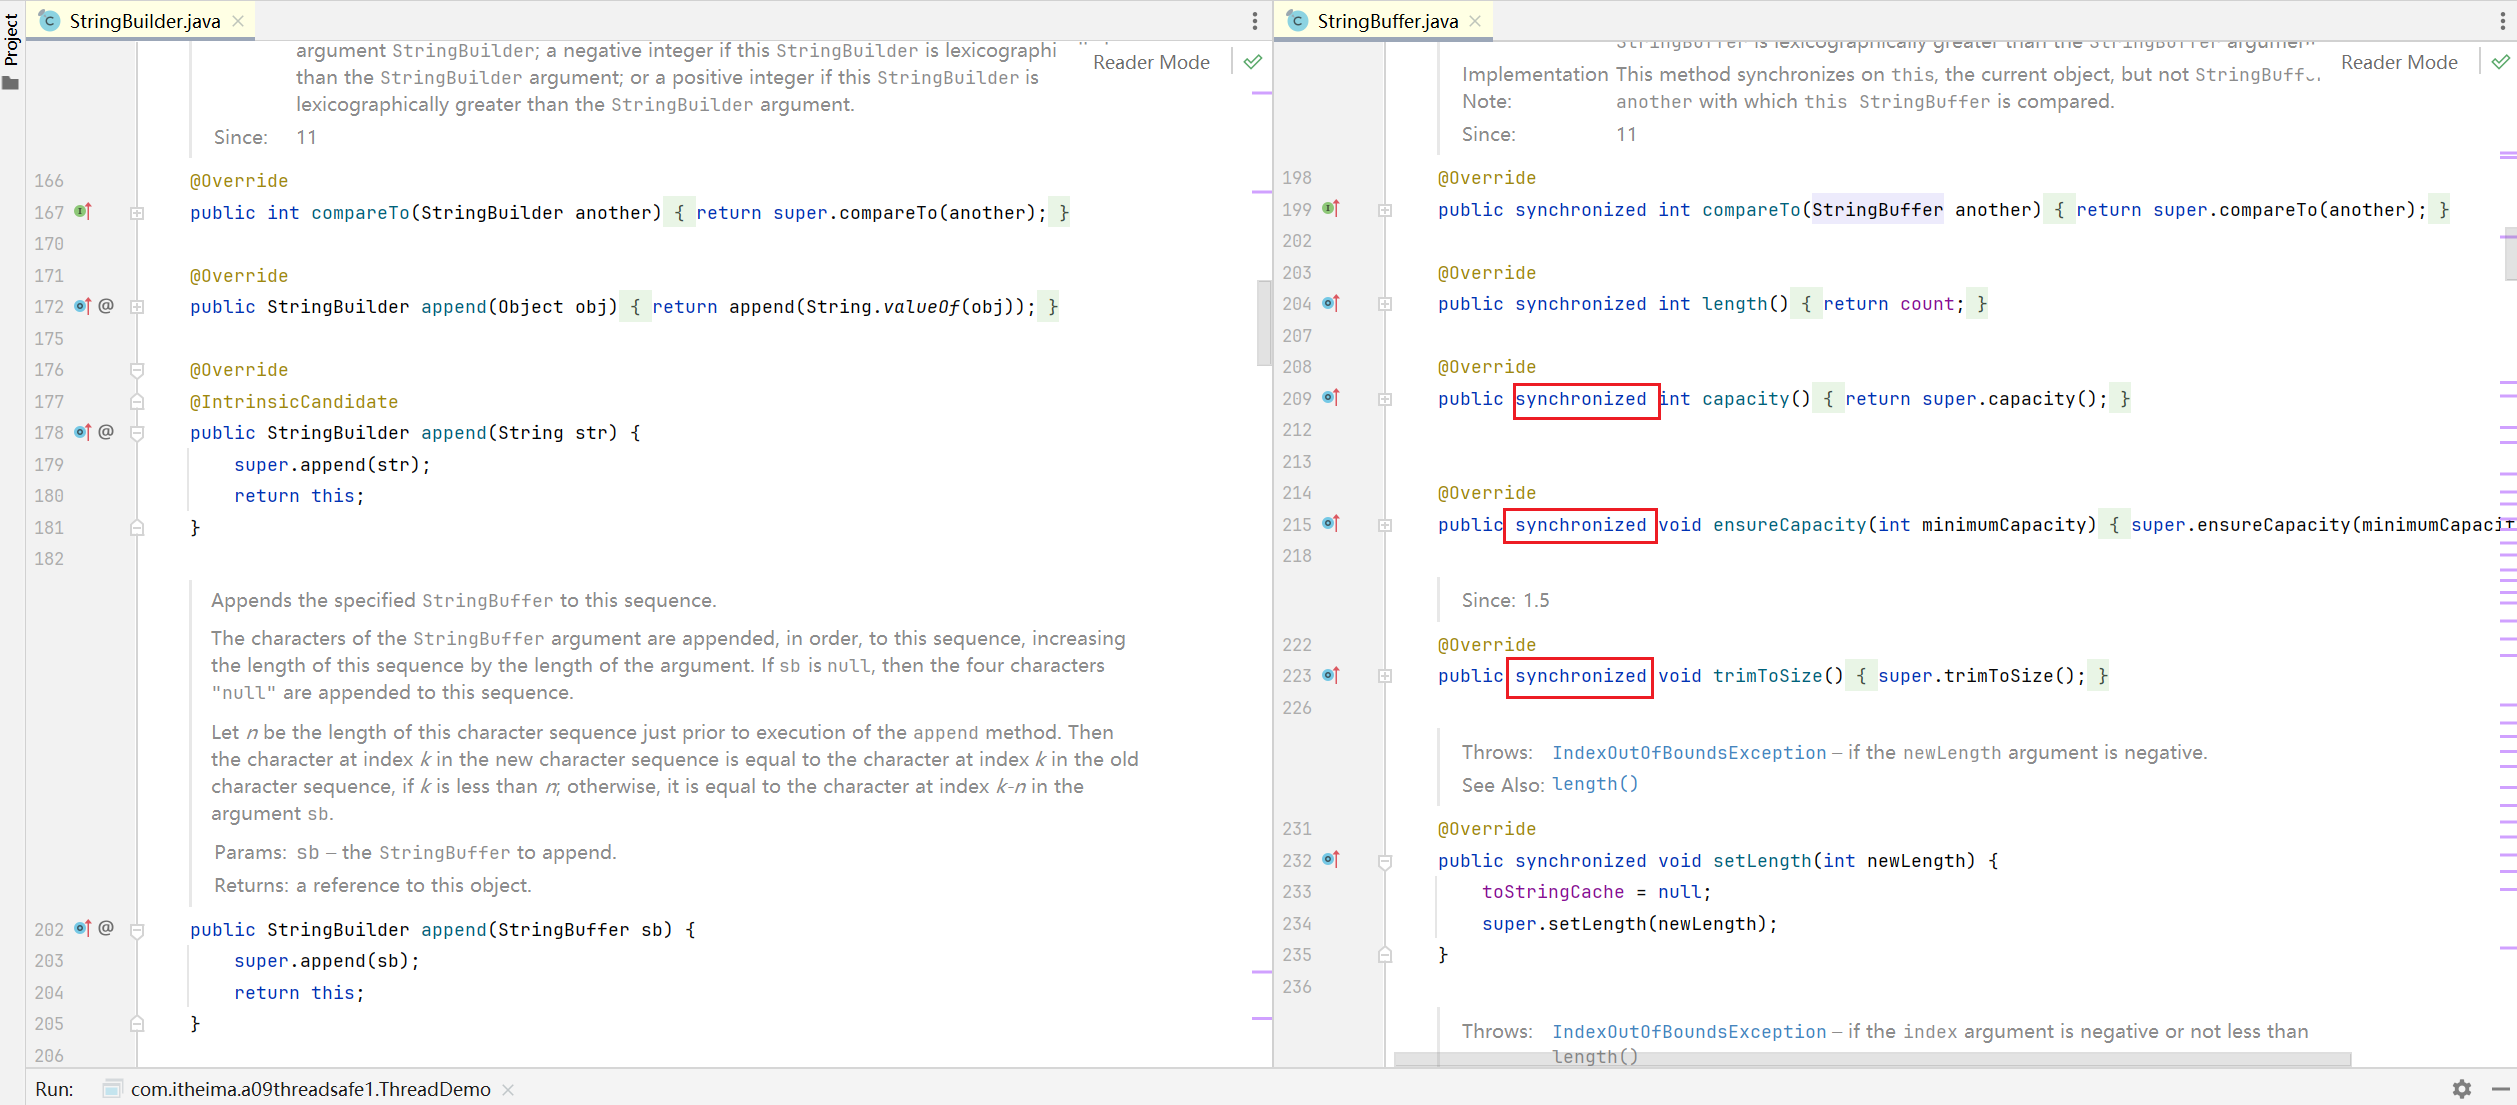This screenshot has width=2517, height=1105.
Task: Toggle Reader Mode in StringBuffer editor
Action: coord(2399,62)
